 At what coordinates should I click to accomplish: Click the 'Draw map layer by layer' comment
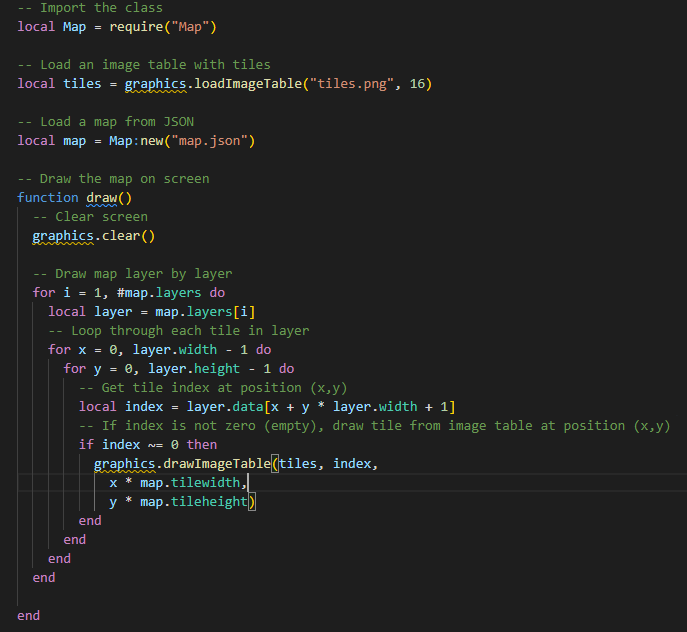pos(133,274)
